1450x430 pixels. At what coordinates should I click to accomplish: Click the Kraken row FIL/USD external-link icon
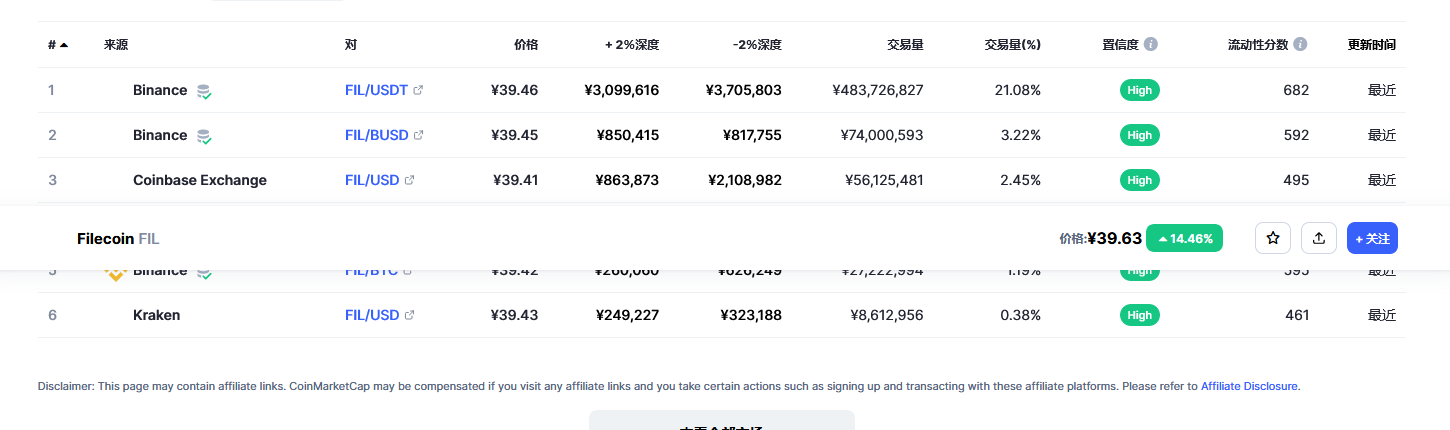410,315
